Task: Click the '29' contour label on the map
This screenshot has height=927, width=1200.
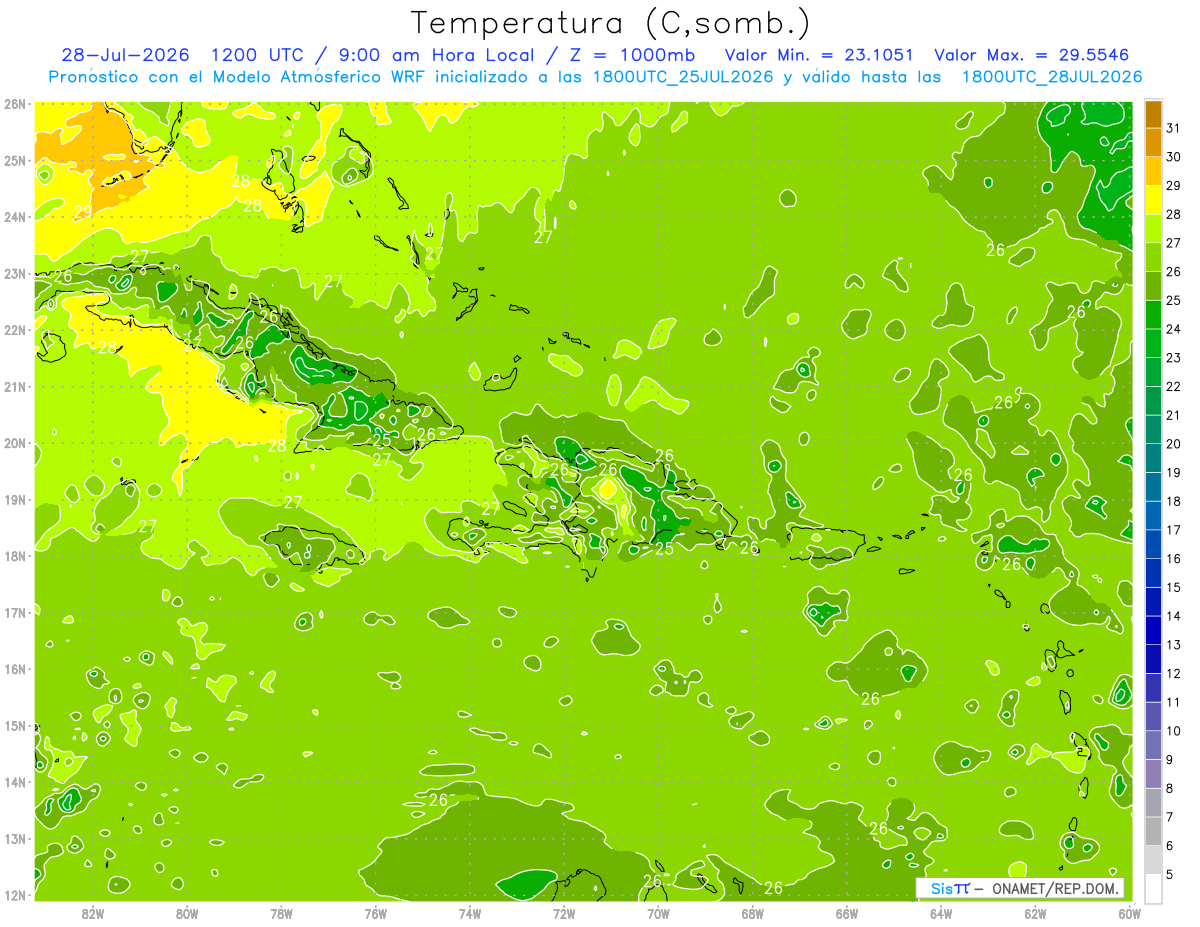Action: (x=82, y=212)
